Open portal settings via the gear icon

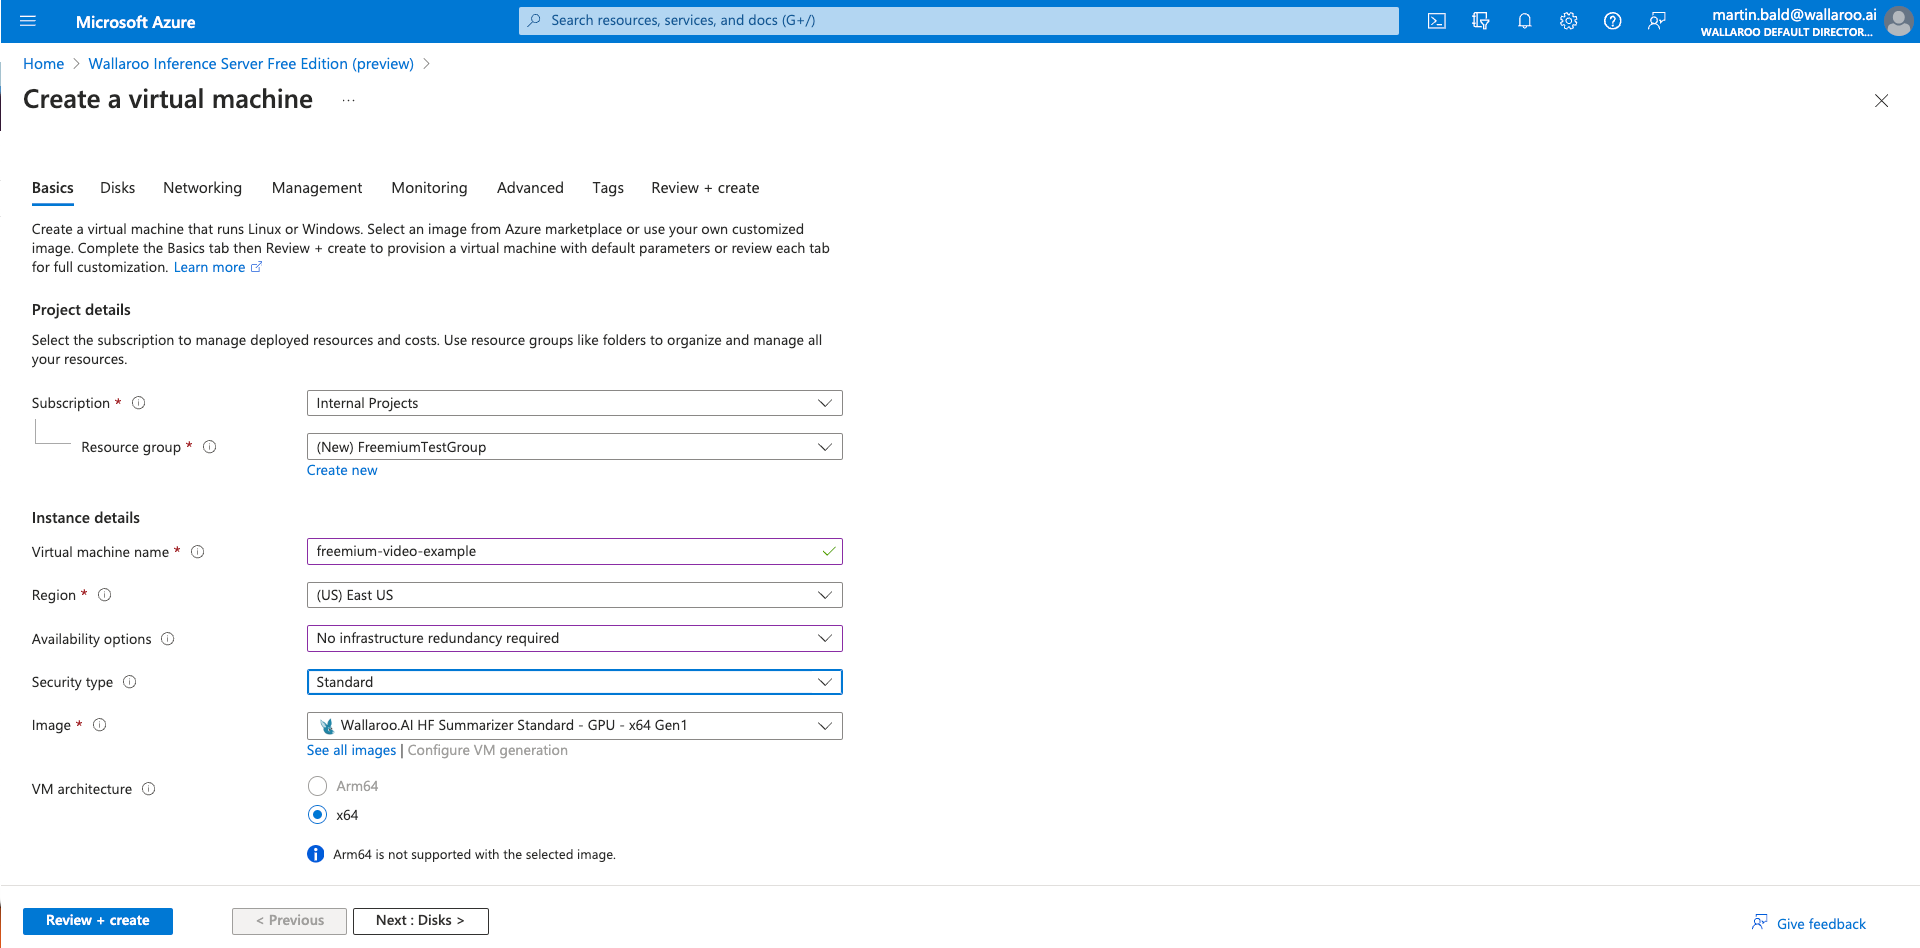tap(1568, 20)
